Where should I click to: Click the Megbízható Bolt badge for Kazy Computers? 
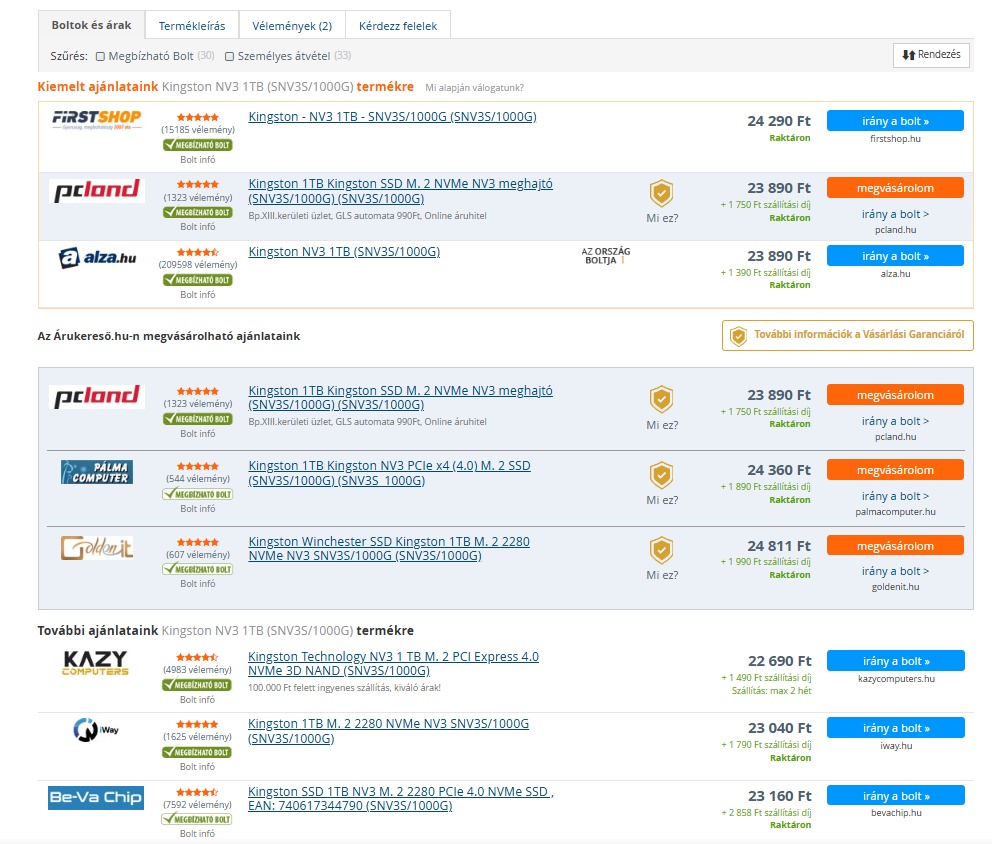tap(197, 685)
